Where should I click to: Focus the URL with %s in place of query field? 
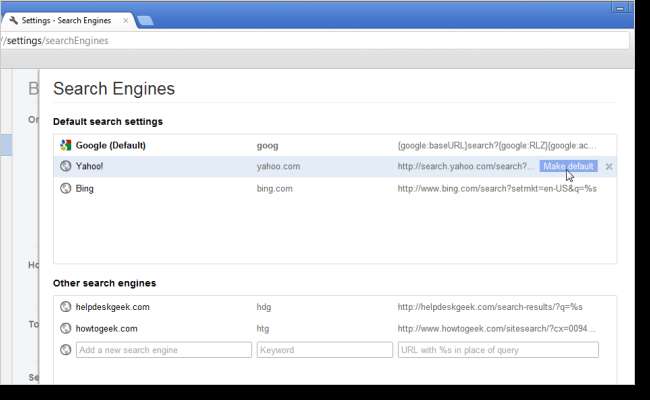498,350
